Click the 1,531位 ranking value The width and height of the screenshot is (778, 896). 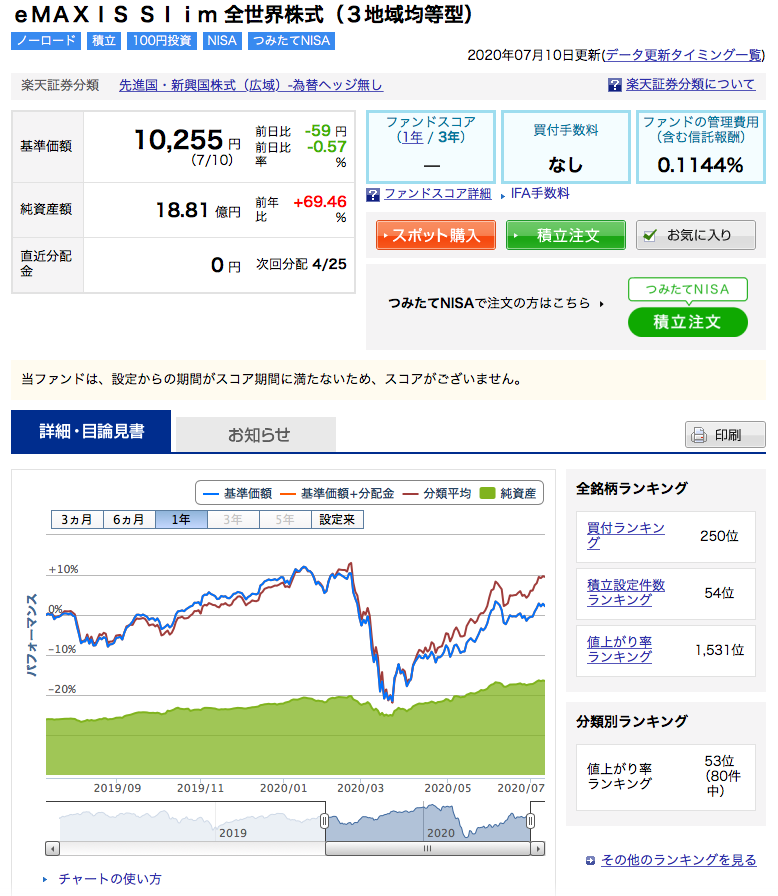[x=719, y=650]
